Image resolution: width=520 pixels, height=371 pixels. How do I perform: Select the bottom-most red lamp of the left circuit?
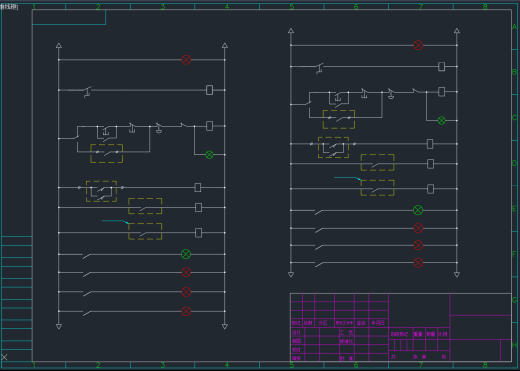click(x=186, y=311)
